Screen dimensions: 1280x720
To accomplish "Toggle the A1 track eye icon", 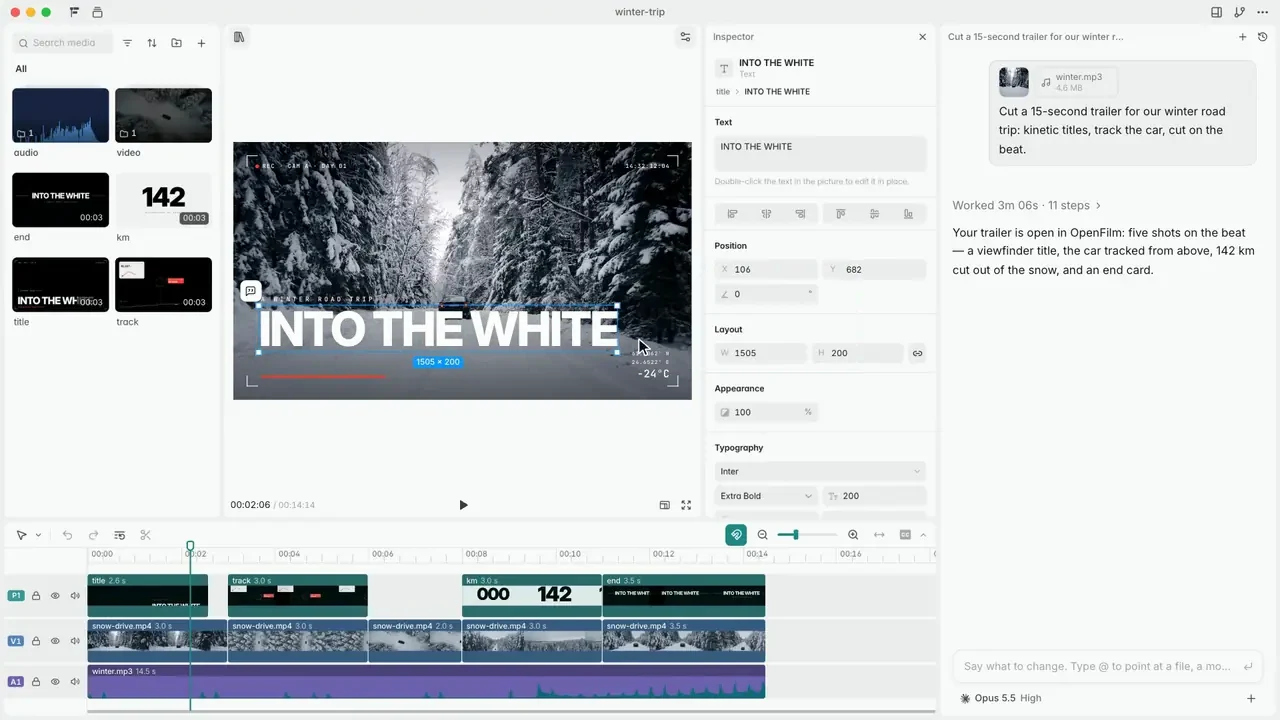I will pyautogui.click(x=55, y=682).
